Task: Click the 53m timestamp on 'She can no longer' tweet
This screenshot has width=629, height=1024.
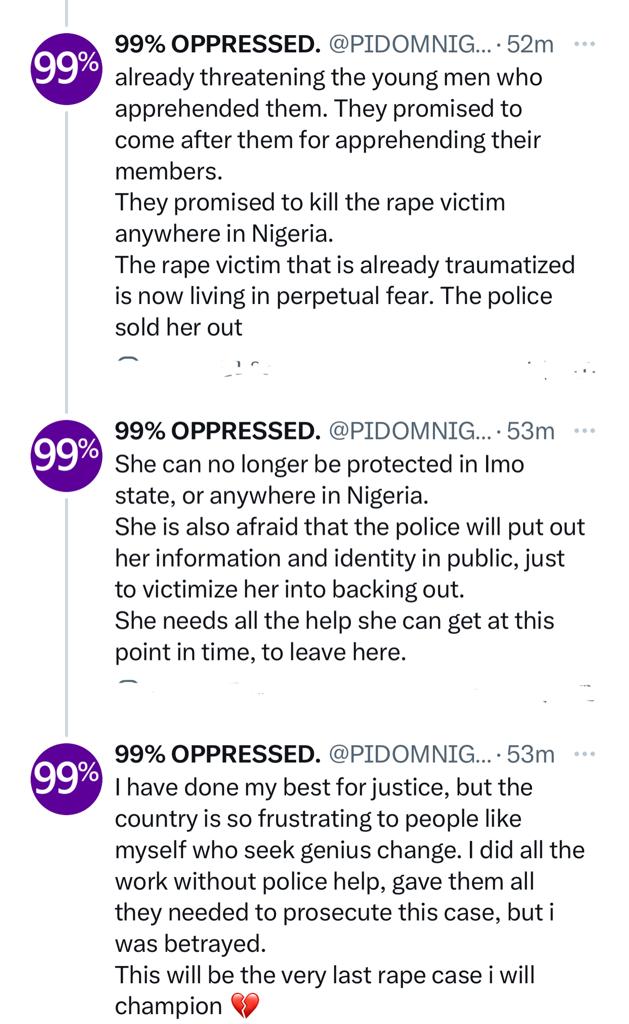Action: coord(532,432)
